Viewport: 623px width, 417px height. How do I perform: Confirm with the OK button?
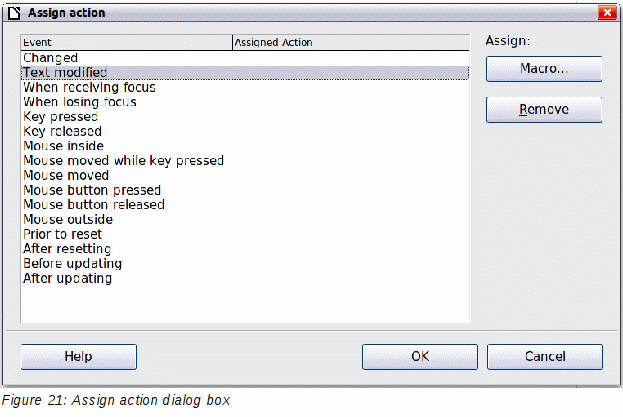tap(420, 357)
